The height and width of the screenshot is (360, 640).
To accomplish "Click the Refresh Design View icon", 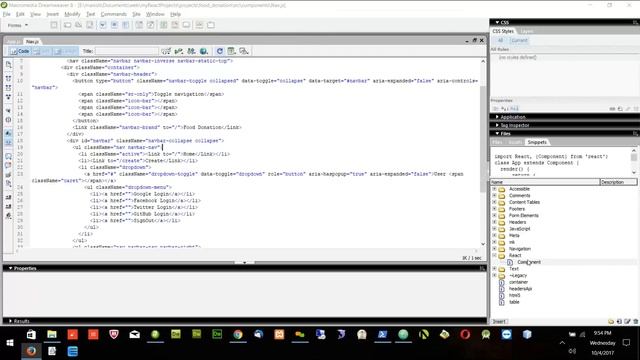I will click(220, 51).
